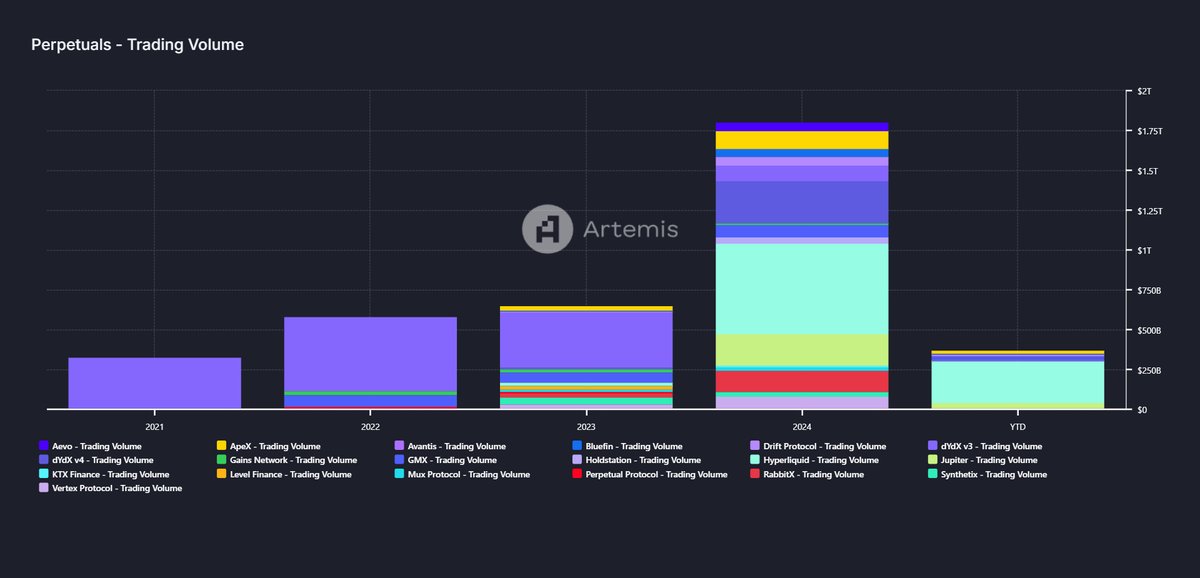Click the purple 2021 trading volume bar

coord(154,383)
